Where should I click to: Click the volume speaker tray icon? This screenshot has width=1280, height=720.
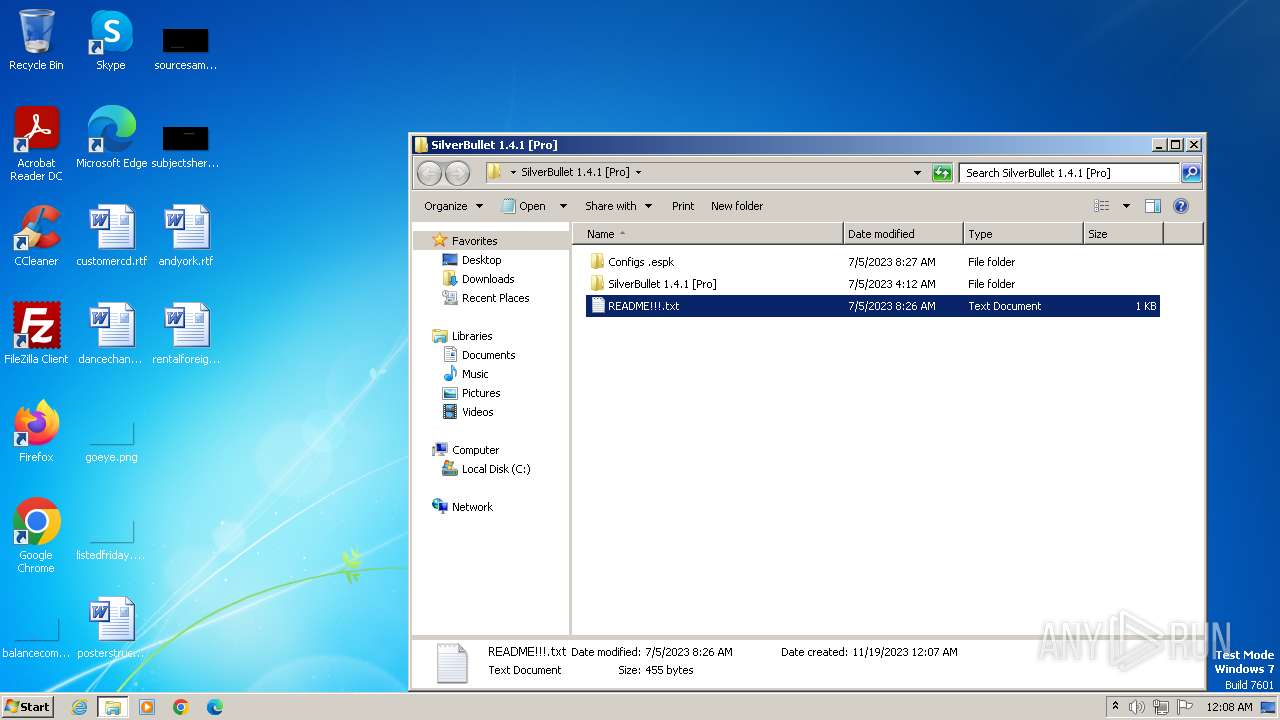pyautogui.click(x=1137, y=707)
